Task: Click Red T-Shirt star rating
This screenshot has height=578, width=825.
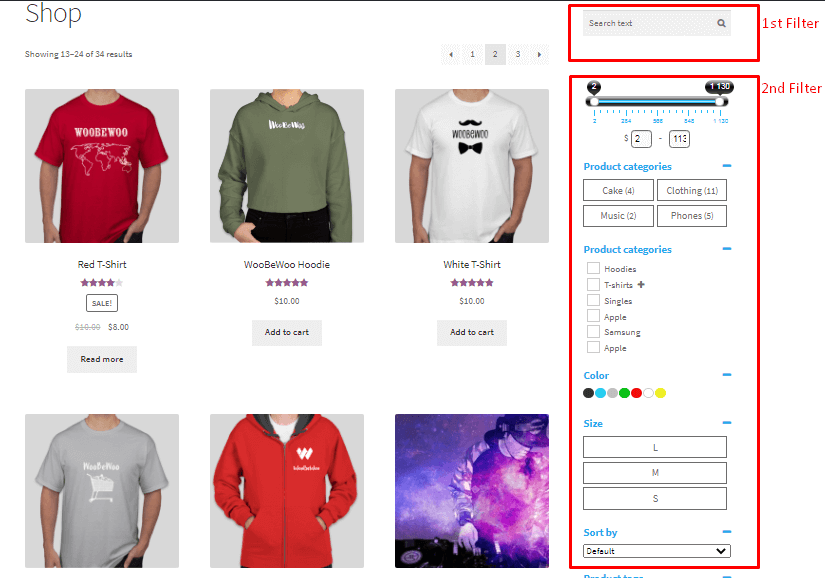Action: [102, 282]
